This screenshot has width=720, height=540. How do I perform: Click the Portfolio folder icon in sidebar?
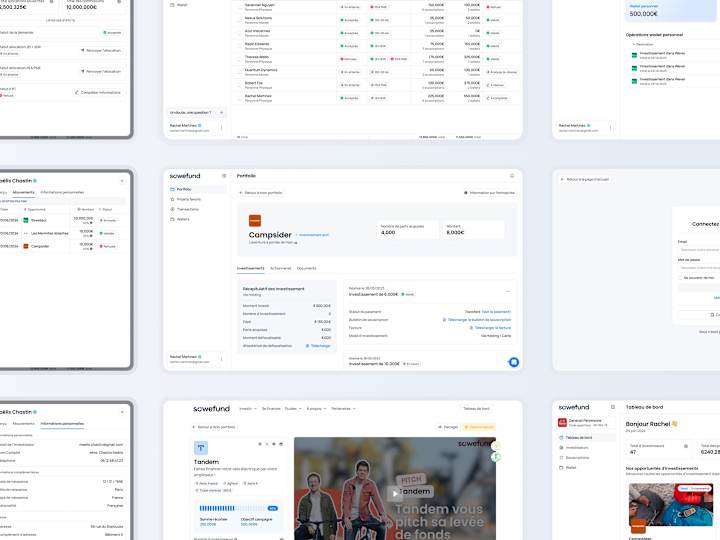[172, 189]
